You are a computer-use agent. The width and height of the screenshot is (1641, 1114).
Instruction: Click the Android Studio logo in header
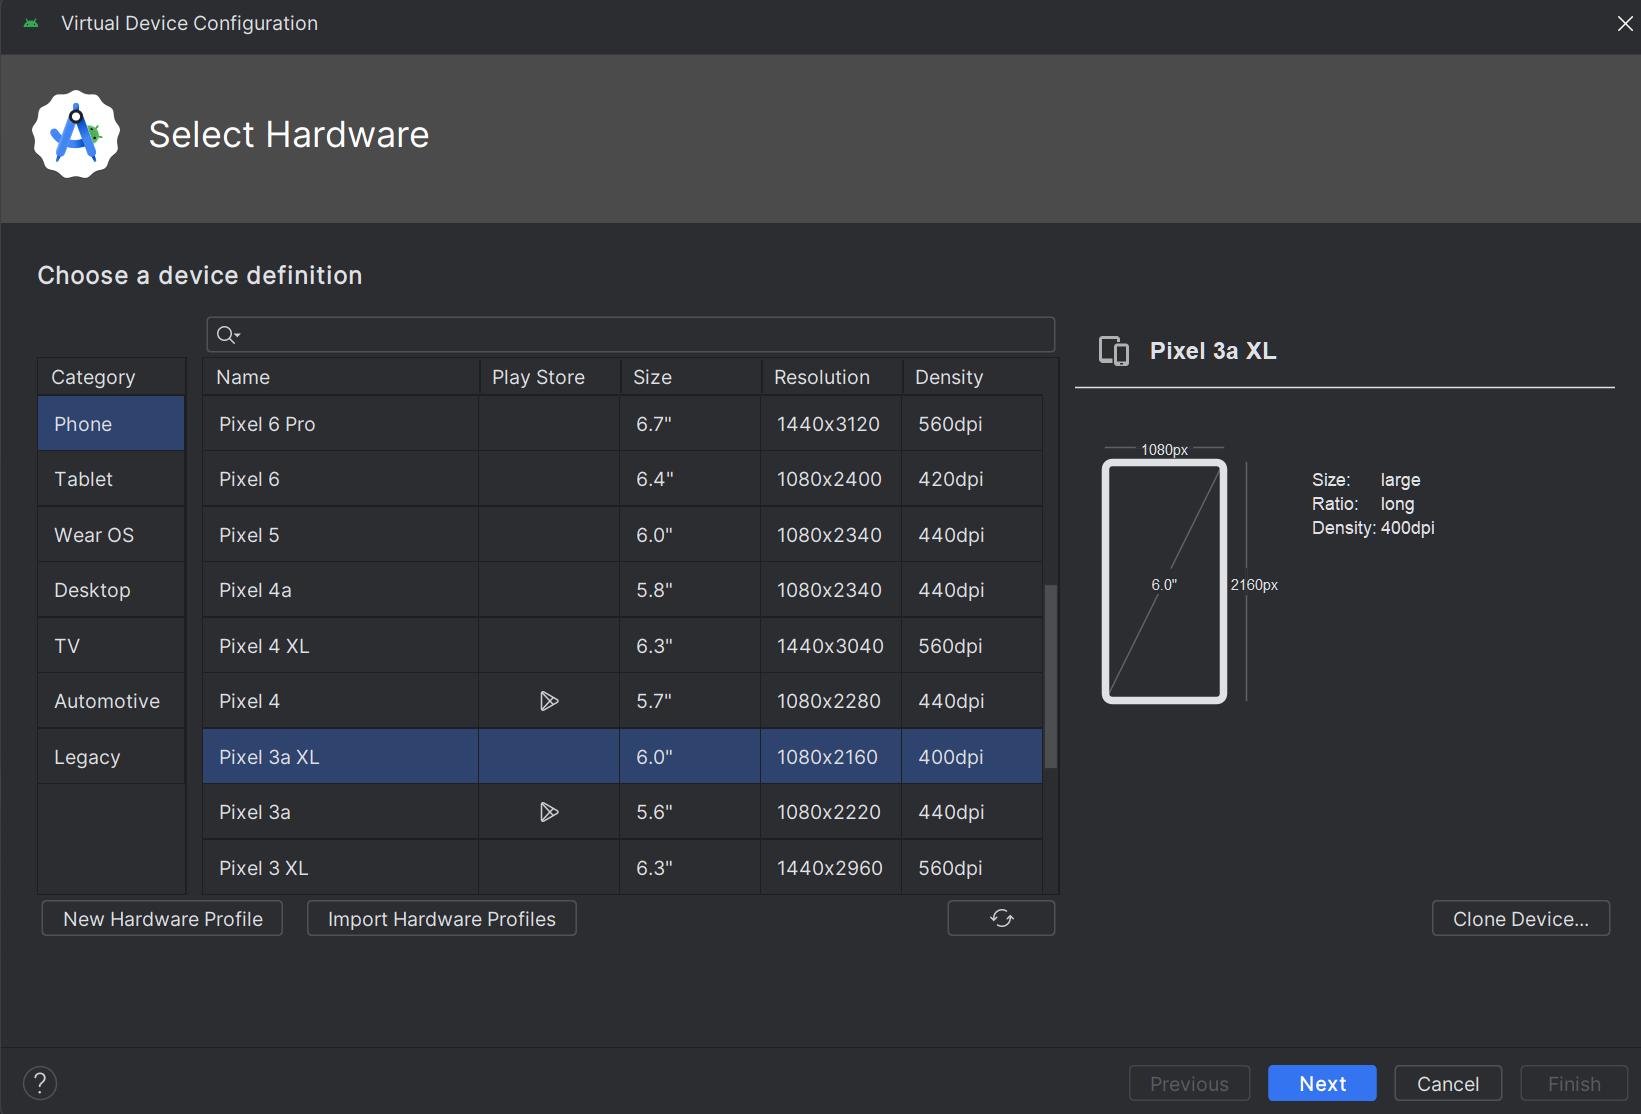[76, 135]
